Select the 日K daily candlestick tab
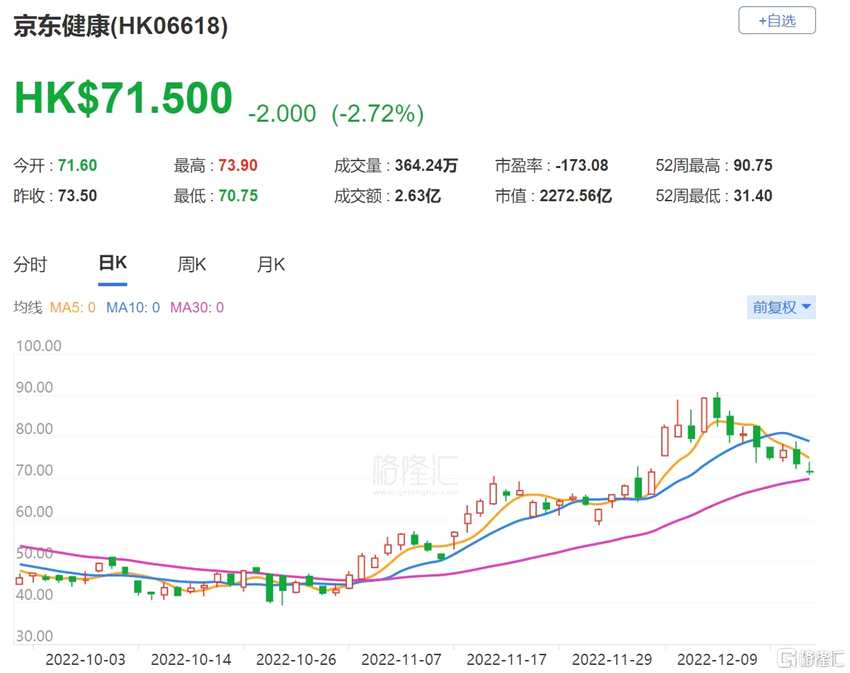Screen dimensions: 850x673 (x=113, y=264)
